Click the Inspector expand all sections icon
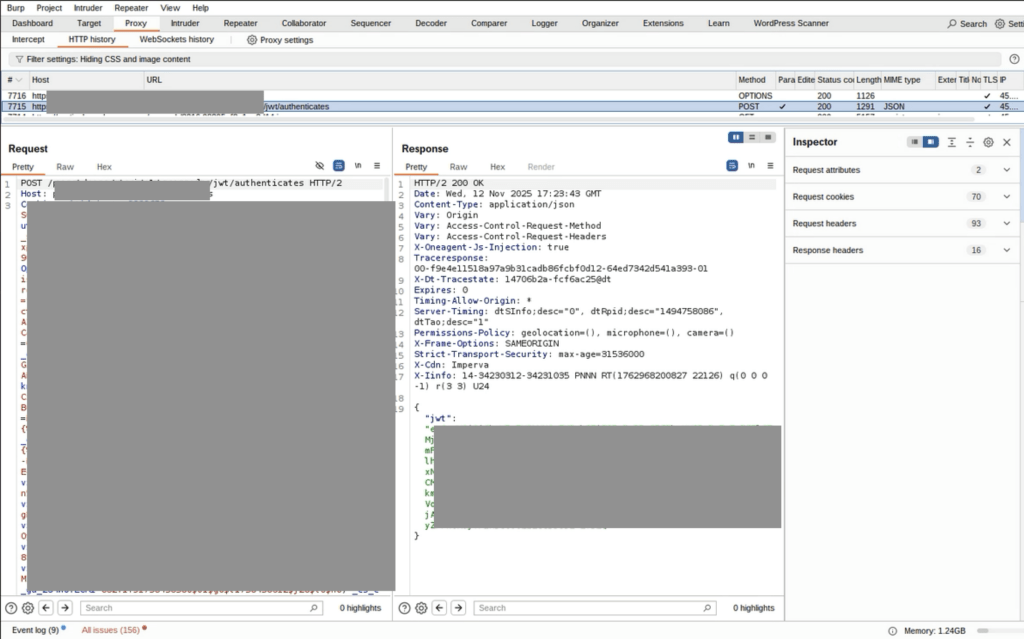 pos(952,143)
